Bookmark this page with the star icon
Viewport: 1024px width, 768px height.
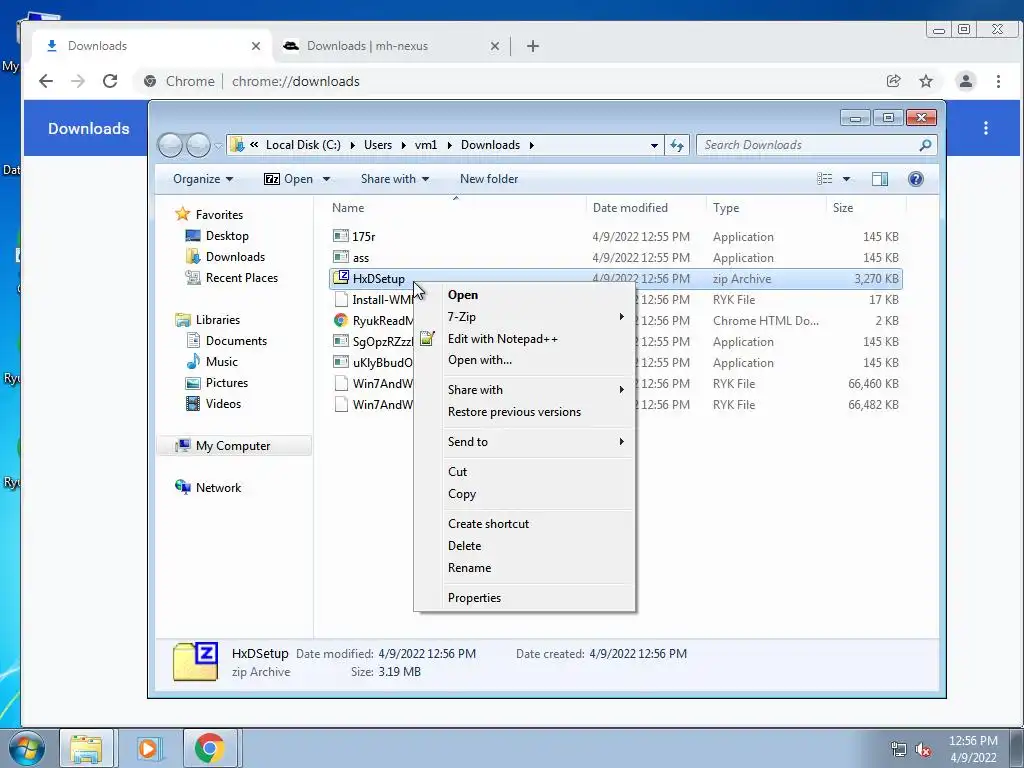click(925, 81)
